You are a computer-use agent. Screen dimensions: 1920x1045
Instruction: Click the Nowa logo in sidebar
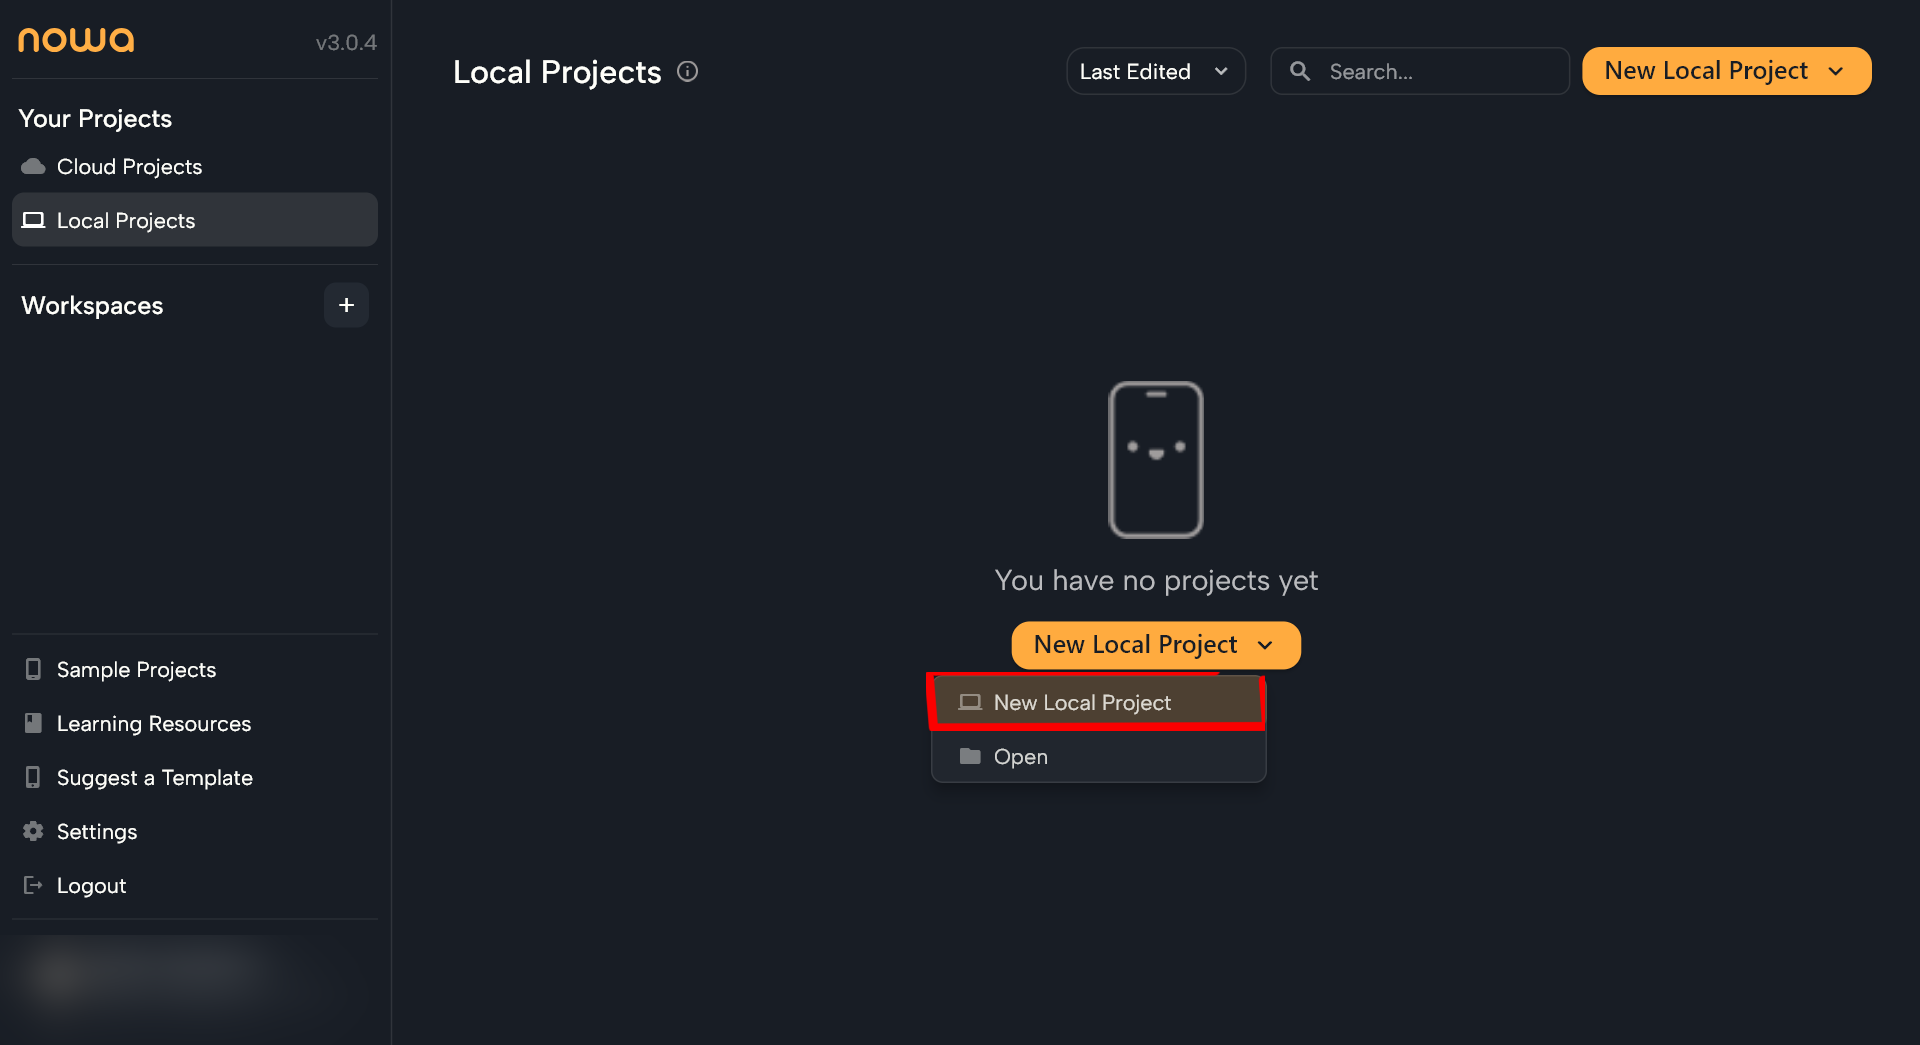pos(76,40)
